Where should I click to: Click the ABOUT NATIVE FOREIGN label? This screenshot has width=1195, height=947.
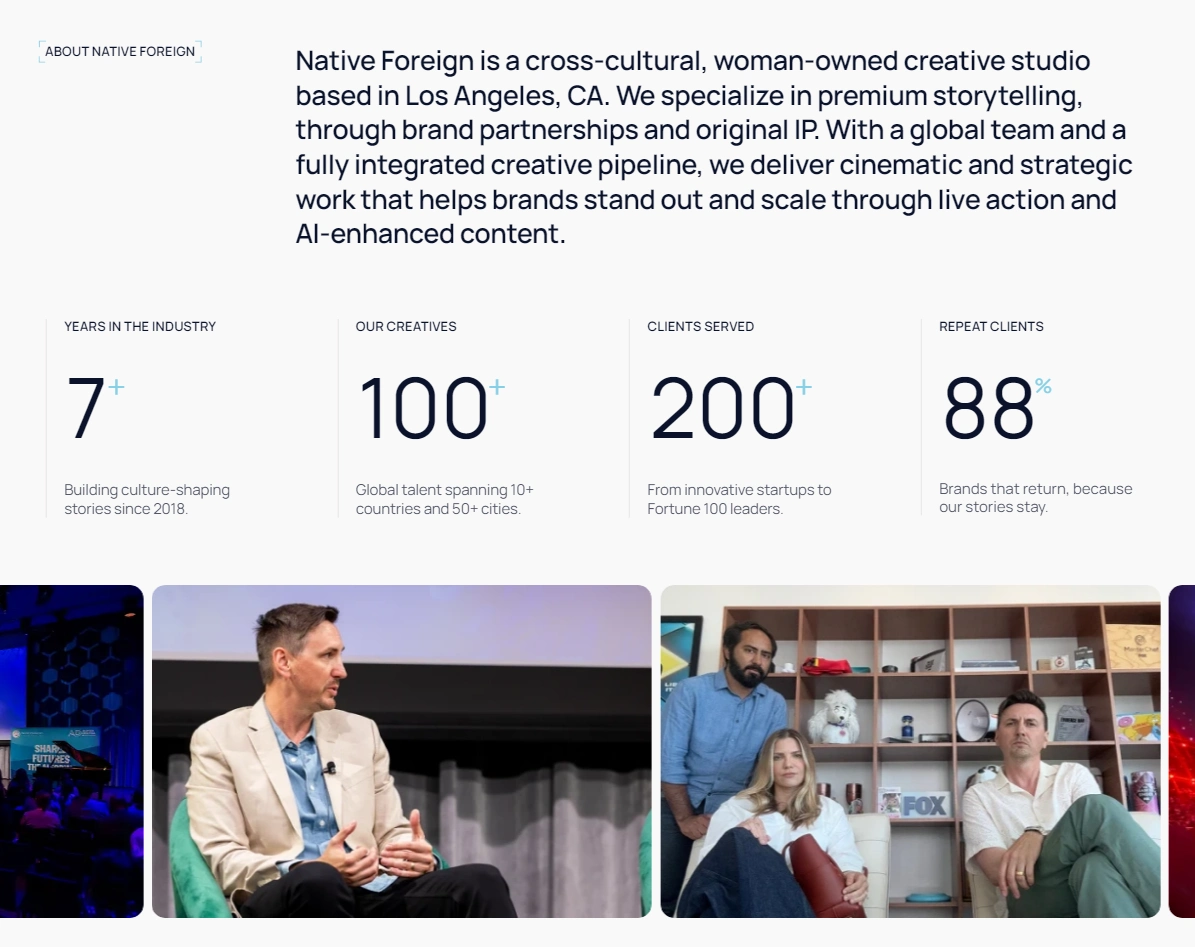(119, 51)
